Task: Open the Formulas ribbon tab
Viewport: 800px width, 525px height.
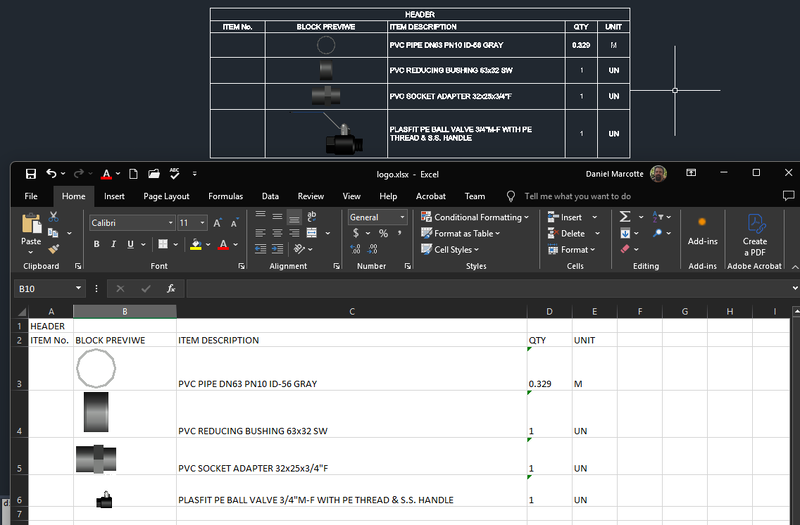Action: 226,197
